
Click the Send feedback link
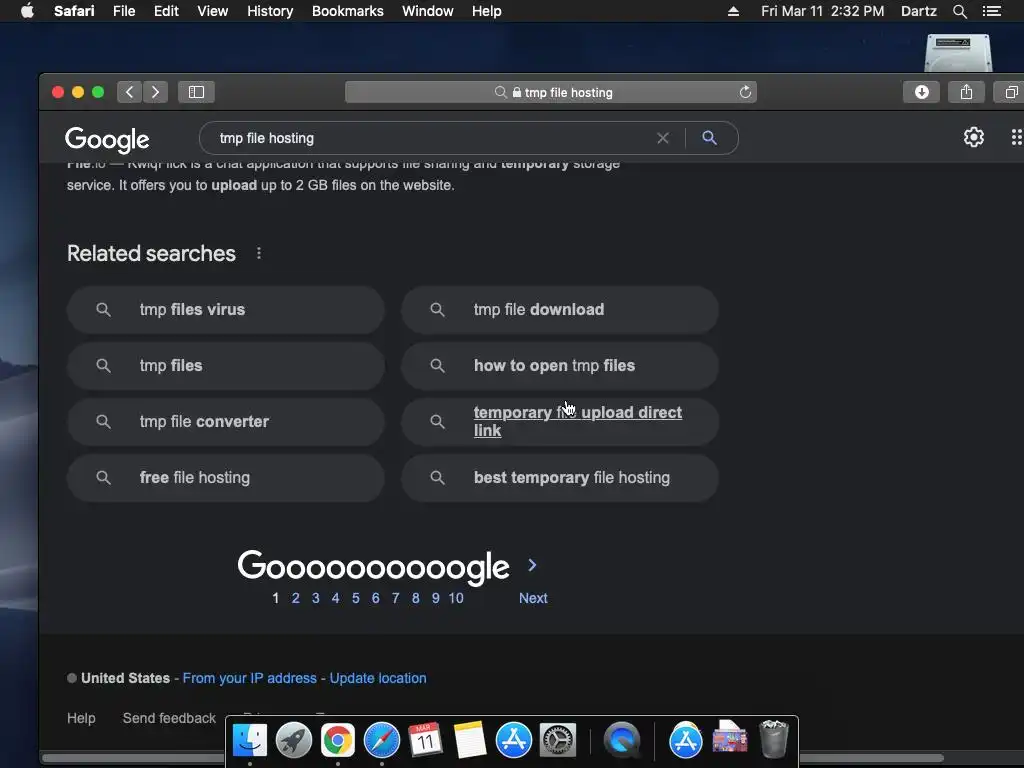(169, 718)
